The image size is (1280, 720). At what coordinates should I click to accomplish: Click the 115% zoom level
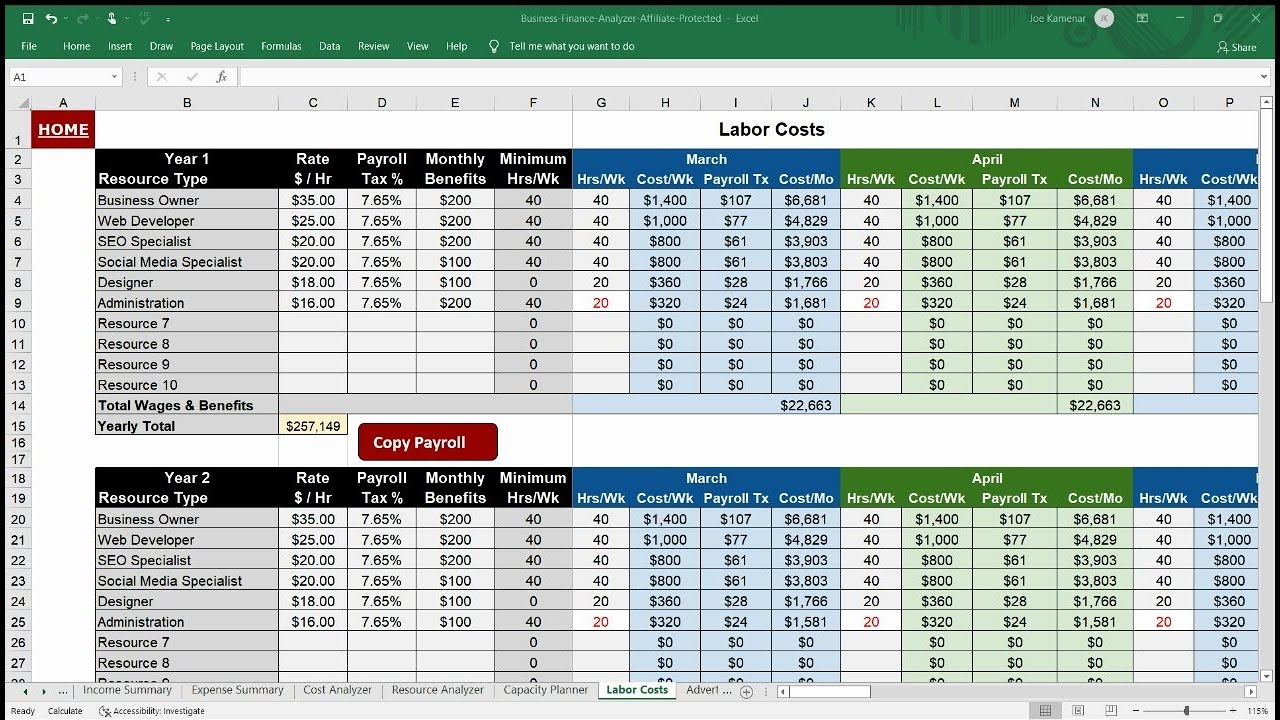click(x=1256, y=711)
